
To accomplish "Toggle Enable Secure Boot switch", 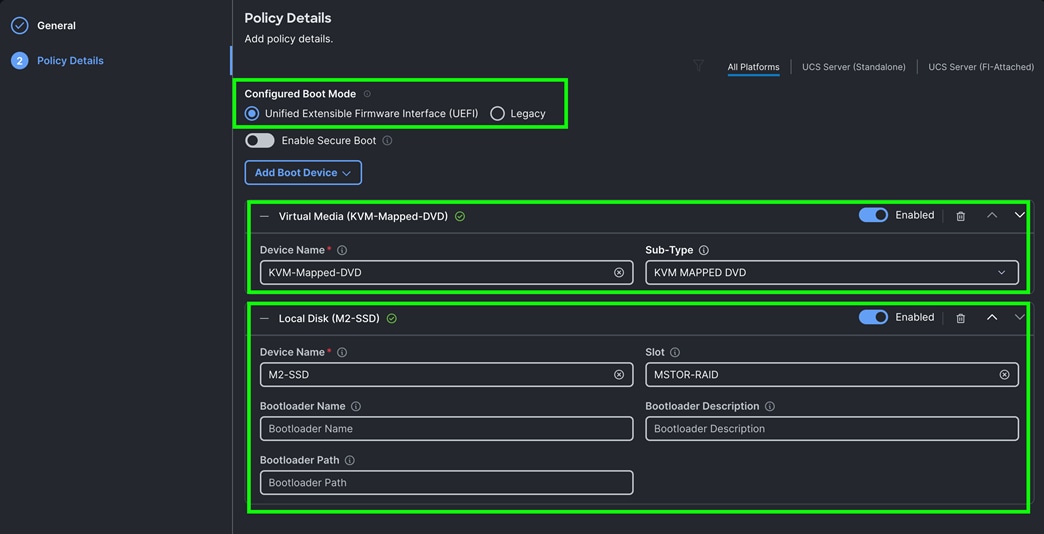I will click(x=260, y=141).
